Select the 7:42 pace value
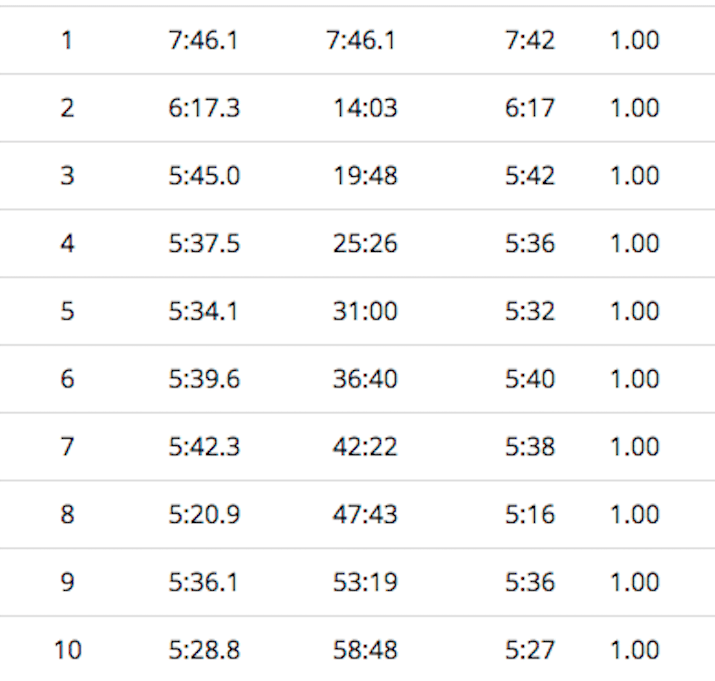Viewport: 715px width, 681px height. pyautogui.click(x=530, y=40)
